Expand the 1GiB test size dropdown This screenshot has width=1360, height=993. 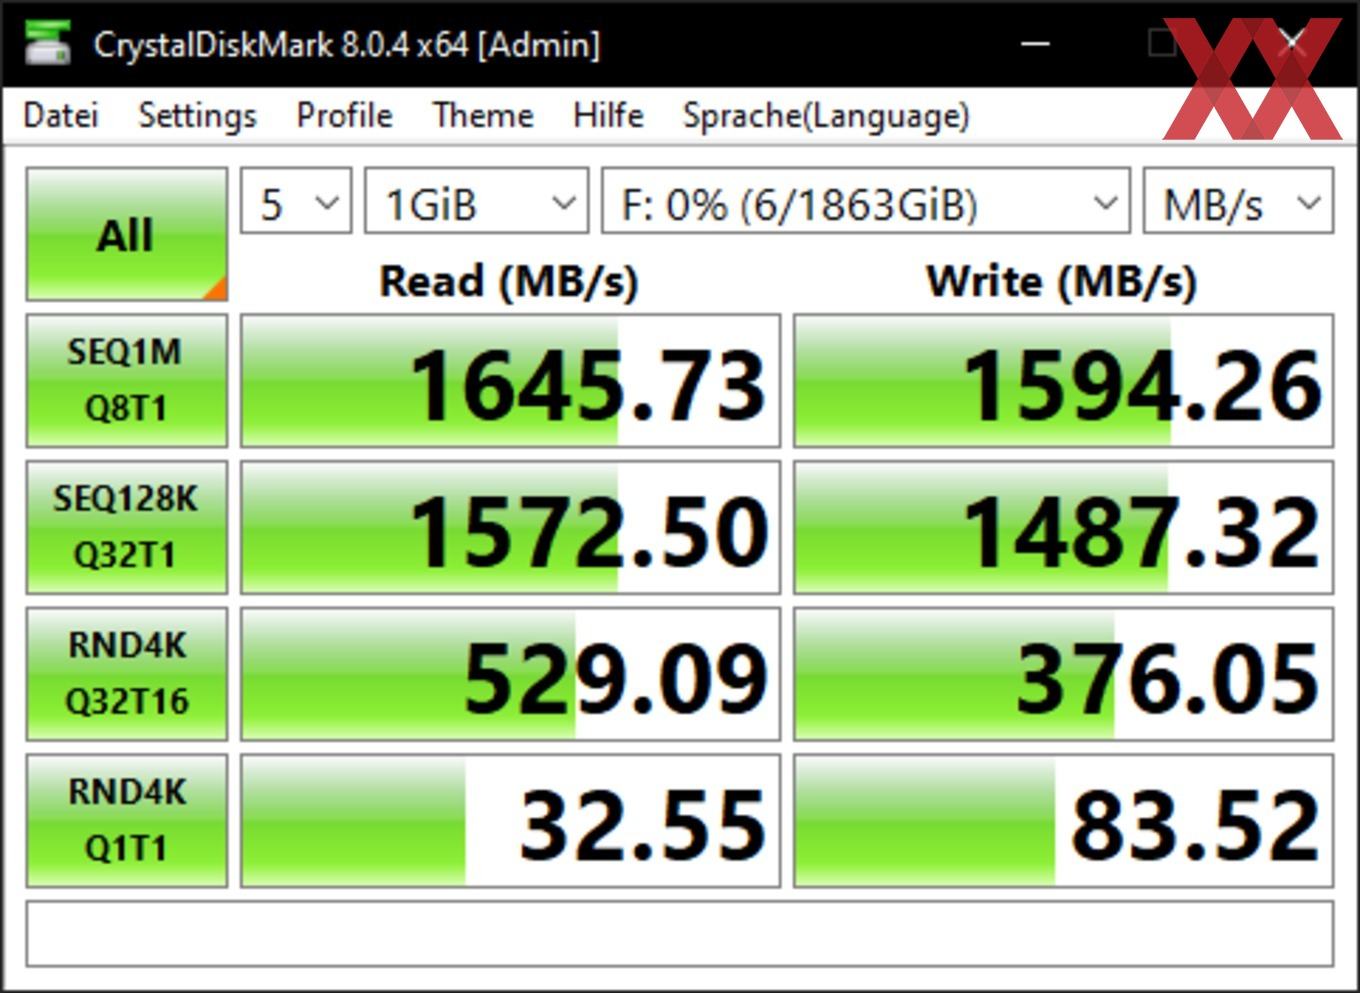click(476, 201)
